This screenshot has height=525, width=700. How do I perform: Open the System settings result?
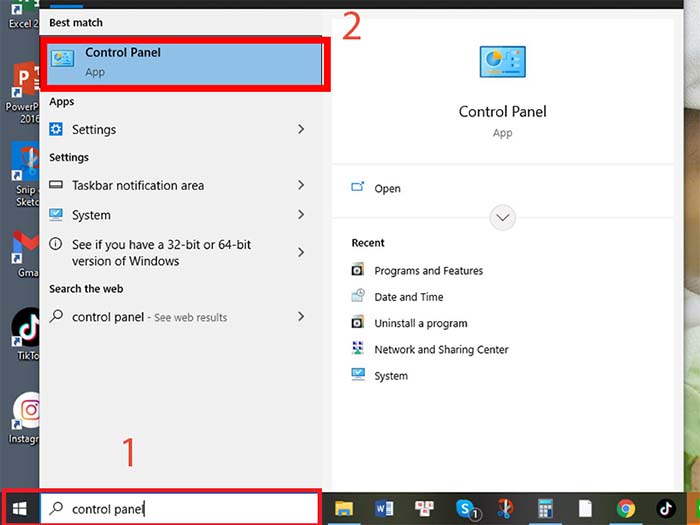tap(179, 215)
